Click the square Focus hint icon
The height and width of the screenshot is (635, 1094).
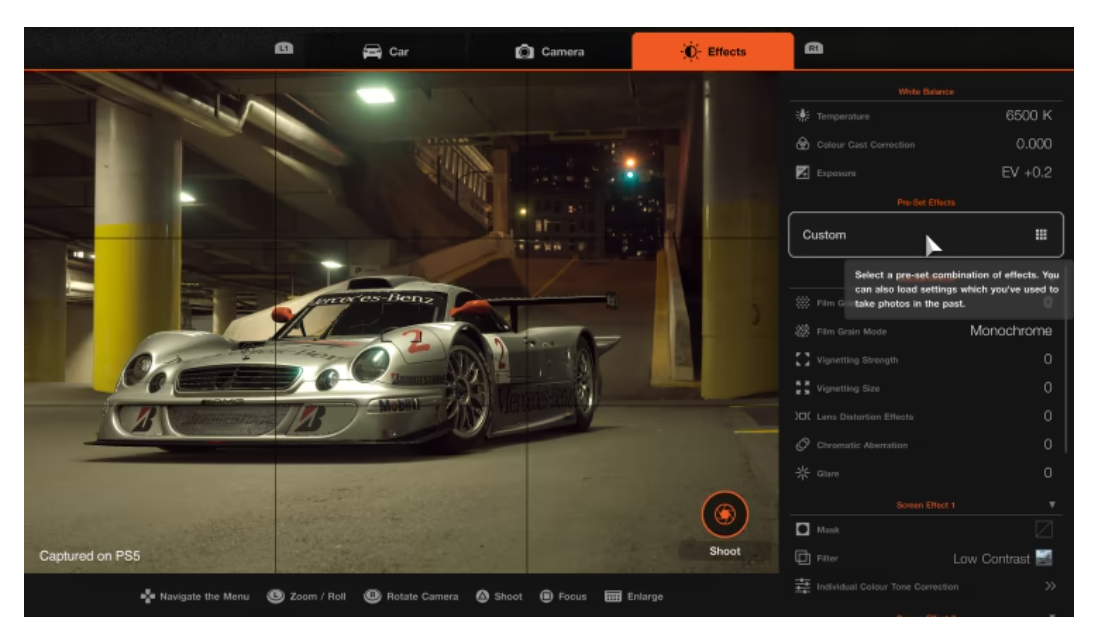click(546, 596)
